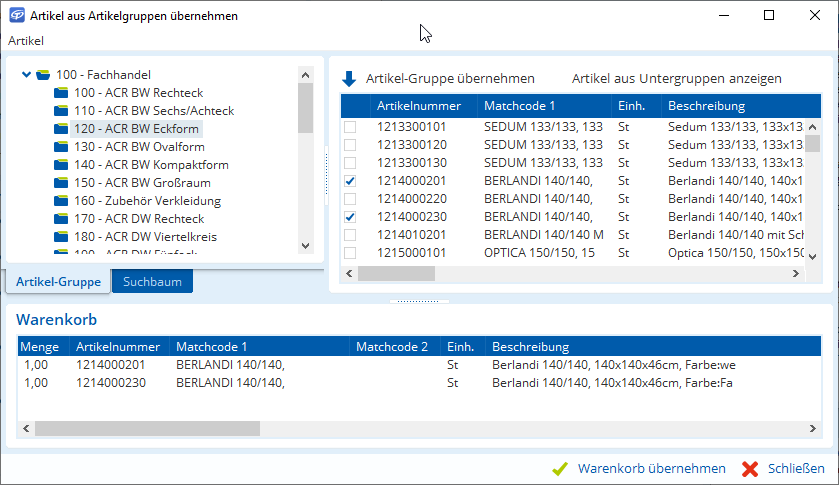
Task: Select folder icon of 110 - ACR BW Sechs/Achteck
Action: (x=61, y=111)
